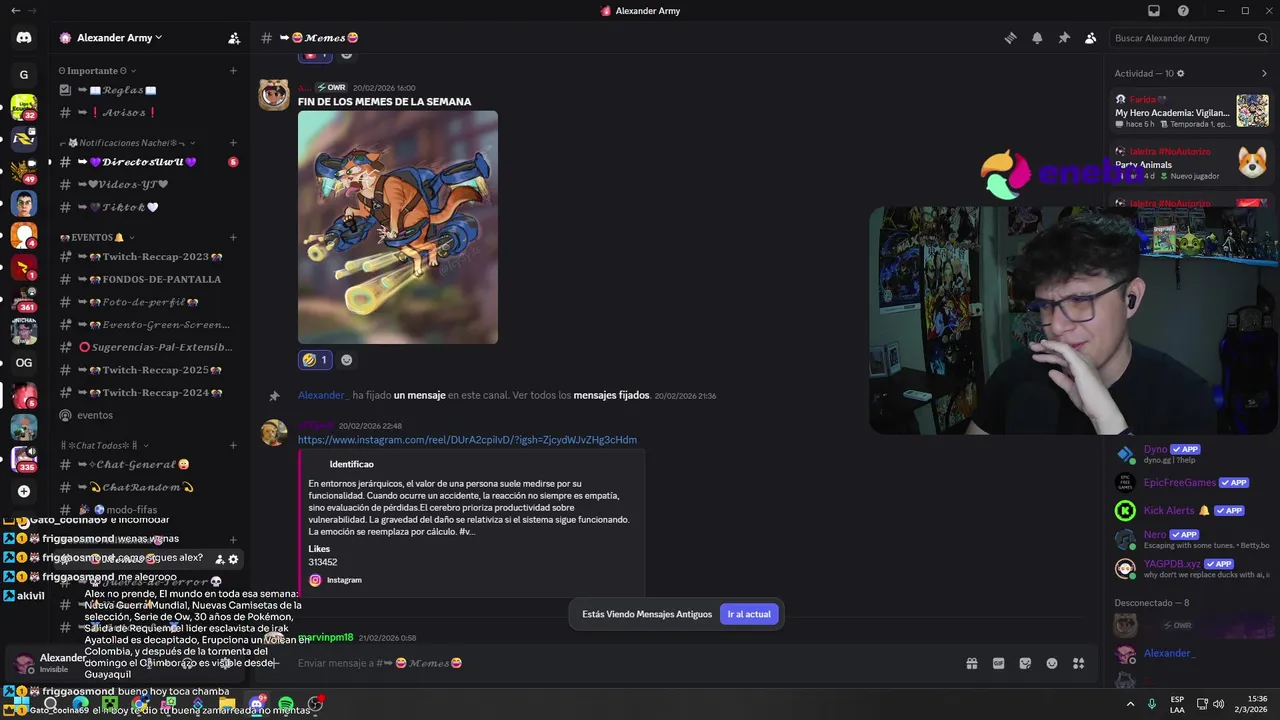Image resolution: width=1280 pixels, height=720 pixels.
Task: Open the Threads icon in channel header
Action: click(1010, 38)
